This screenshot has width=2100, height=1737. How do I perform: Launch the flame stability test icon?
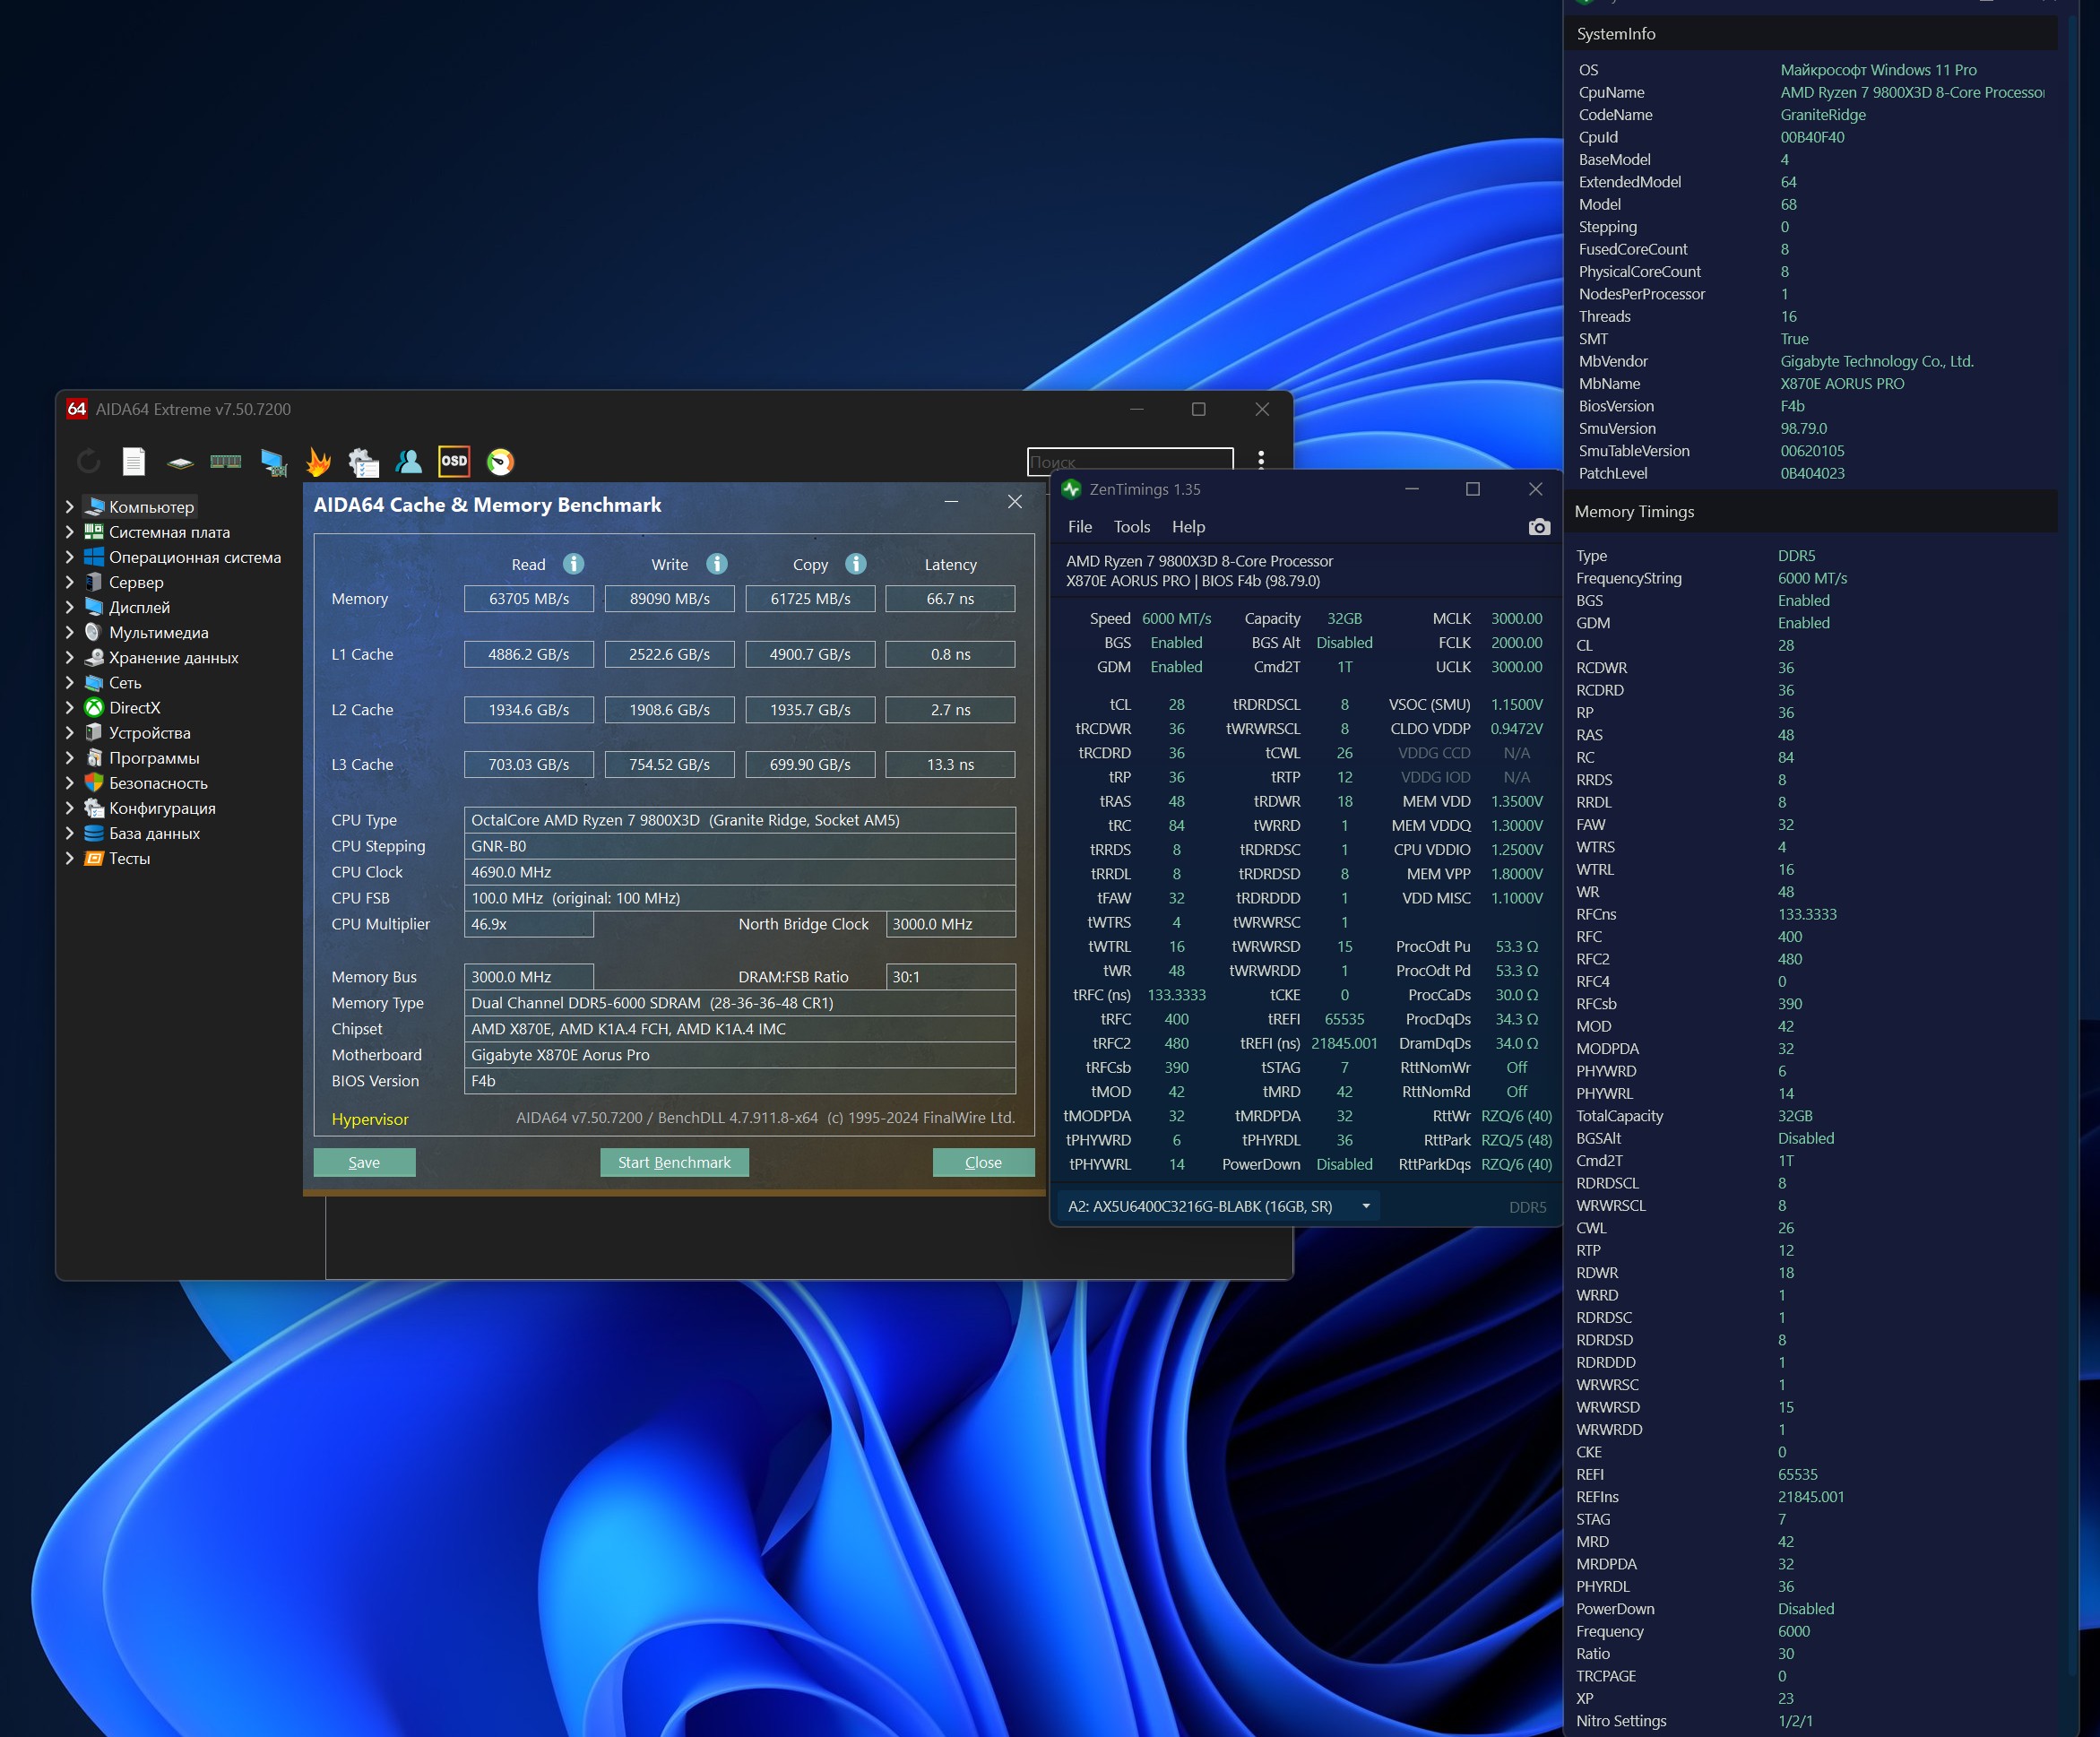pos(318,462)
